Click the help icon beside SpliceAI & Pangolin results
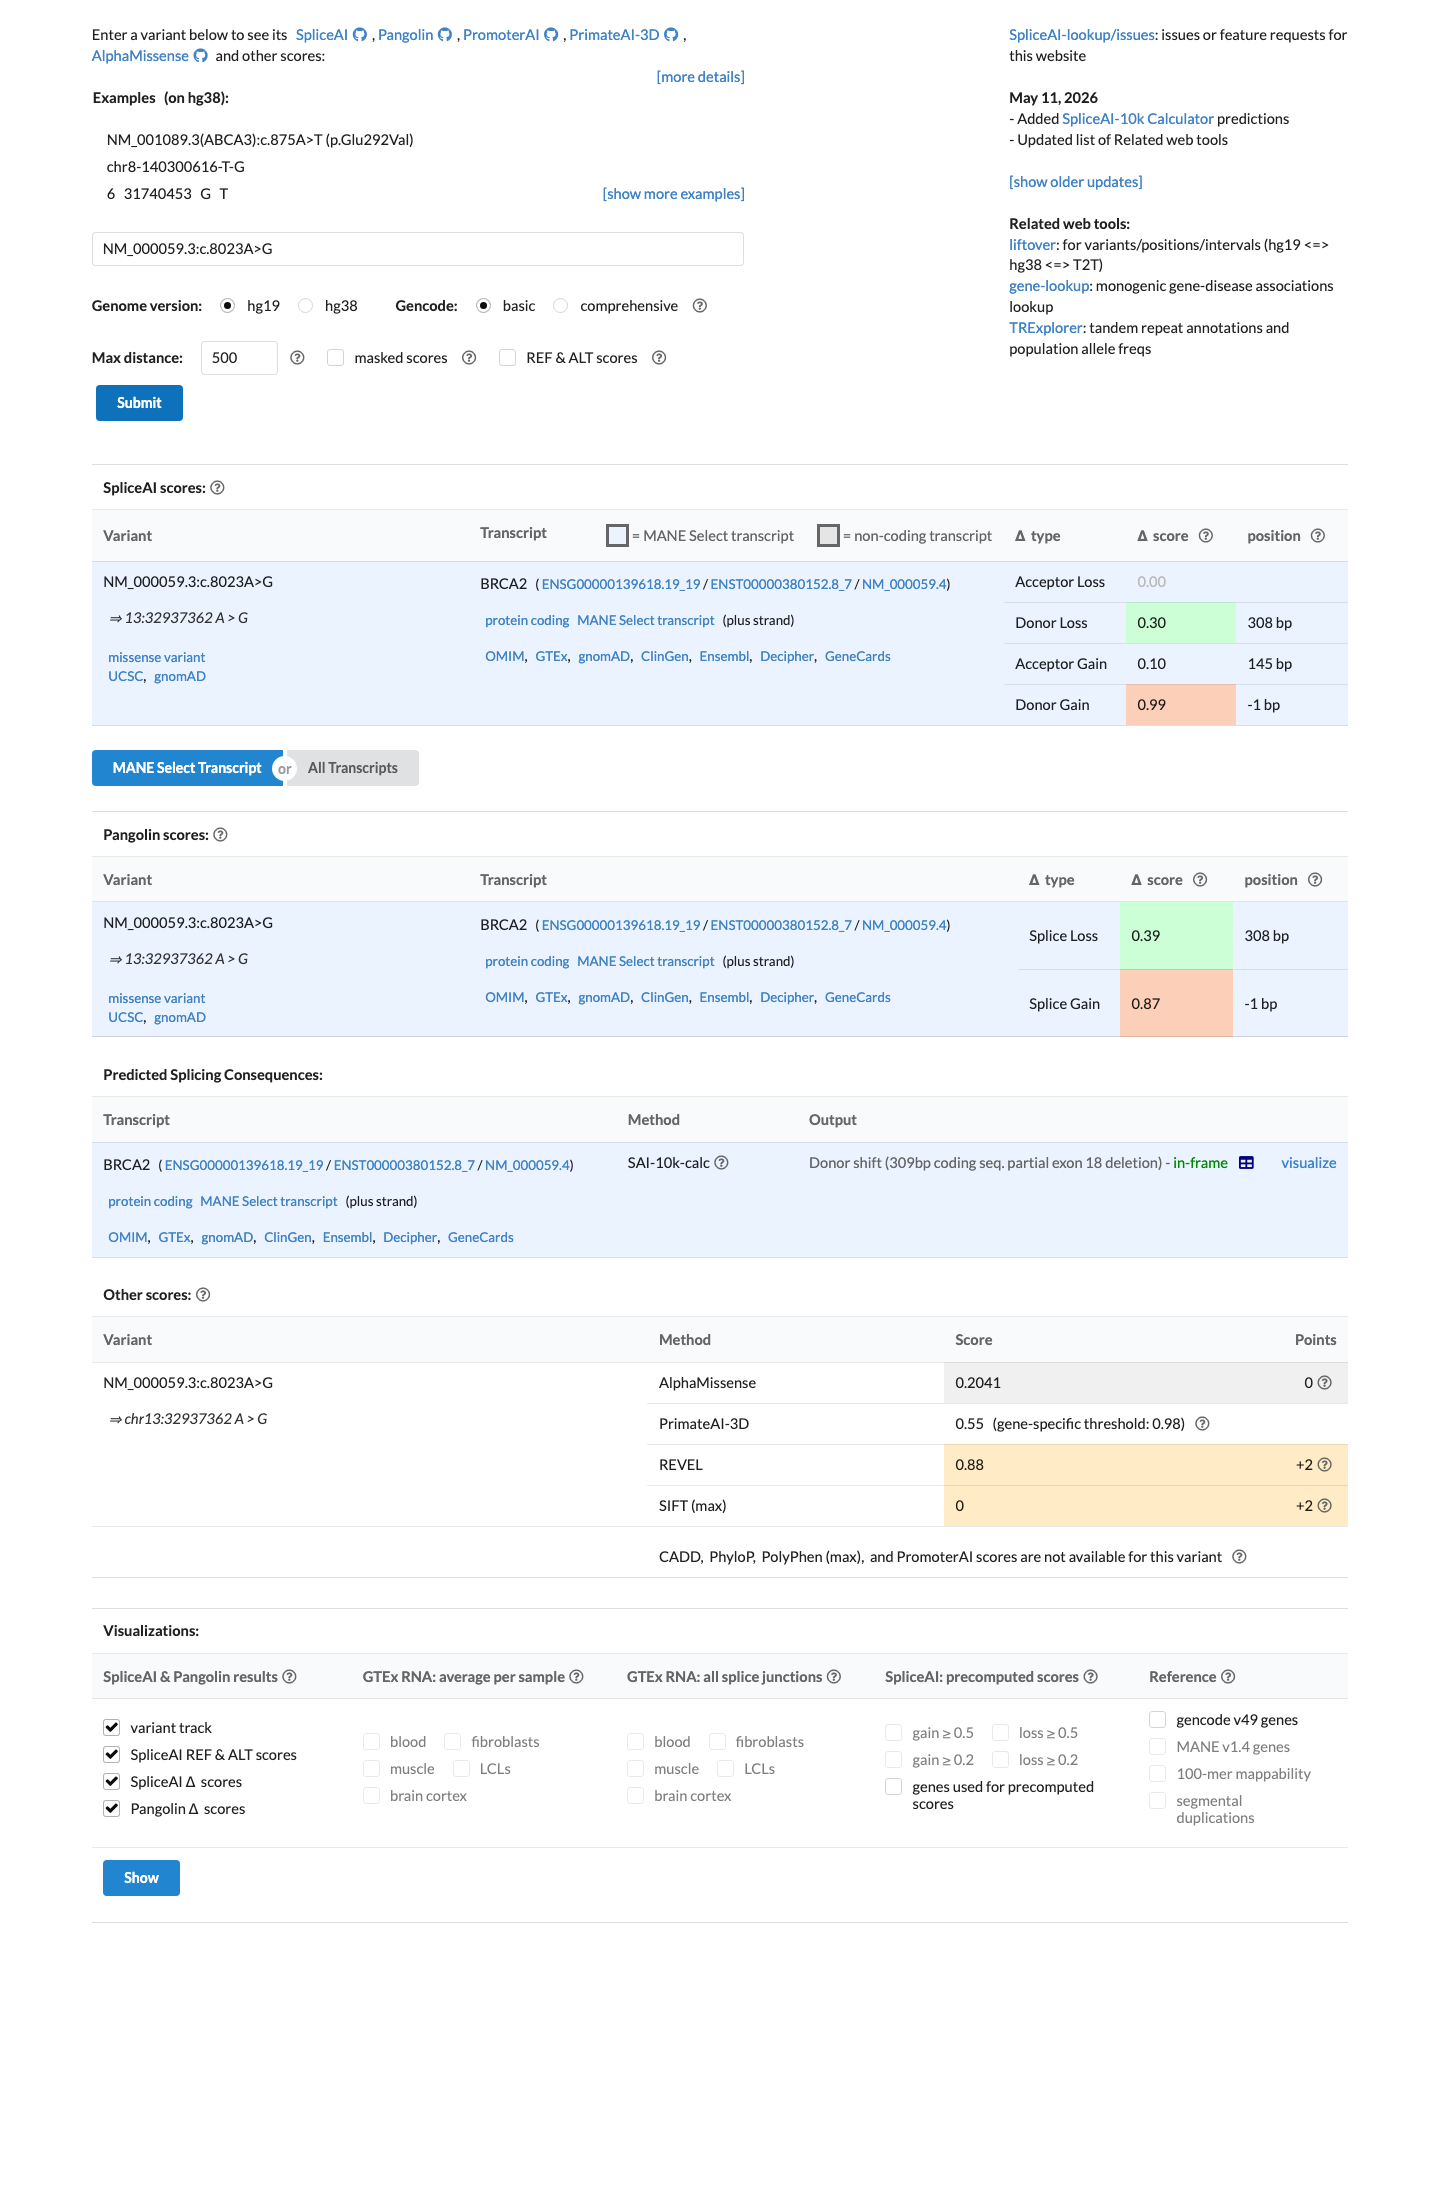Viewport: 1454px width, 2200px height. 289,1677
